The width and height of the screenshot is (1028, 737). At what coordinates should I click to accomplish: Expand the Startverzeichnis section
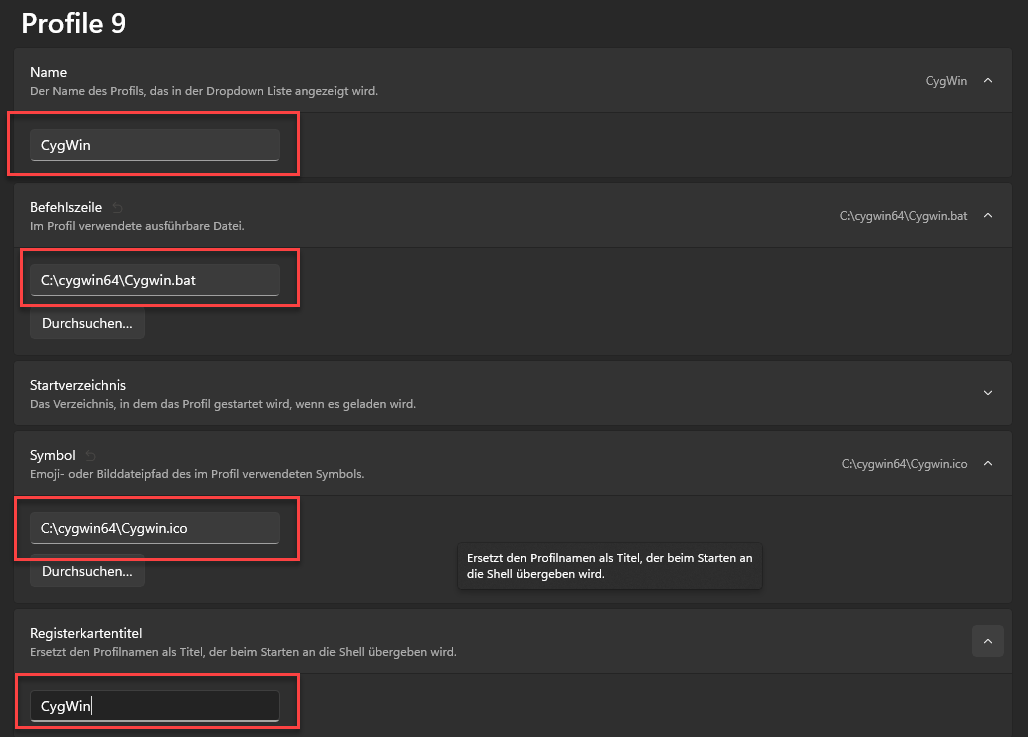coord(987,393)
